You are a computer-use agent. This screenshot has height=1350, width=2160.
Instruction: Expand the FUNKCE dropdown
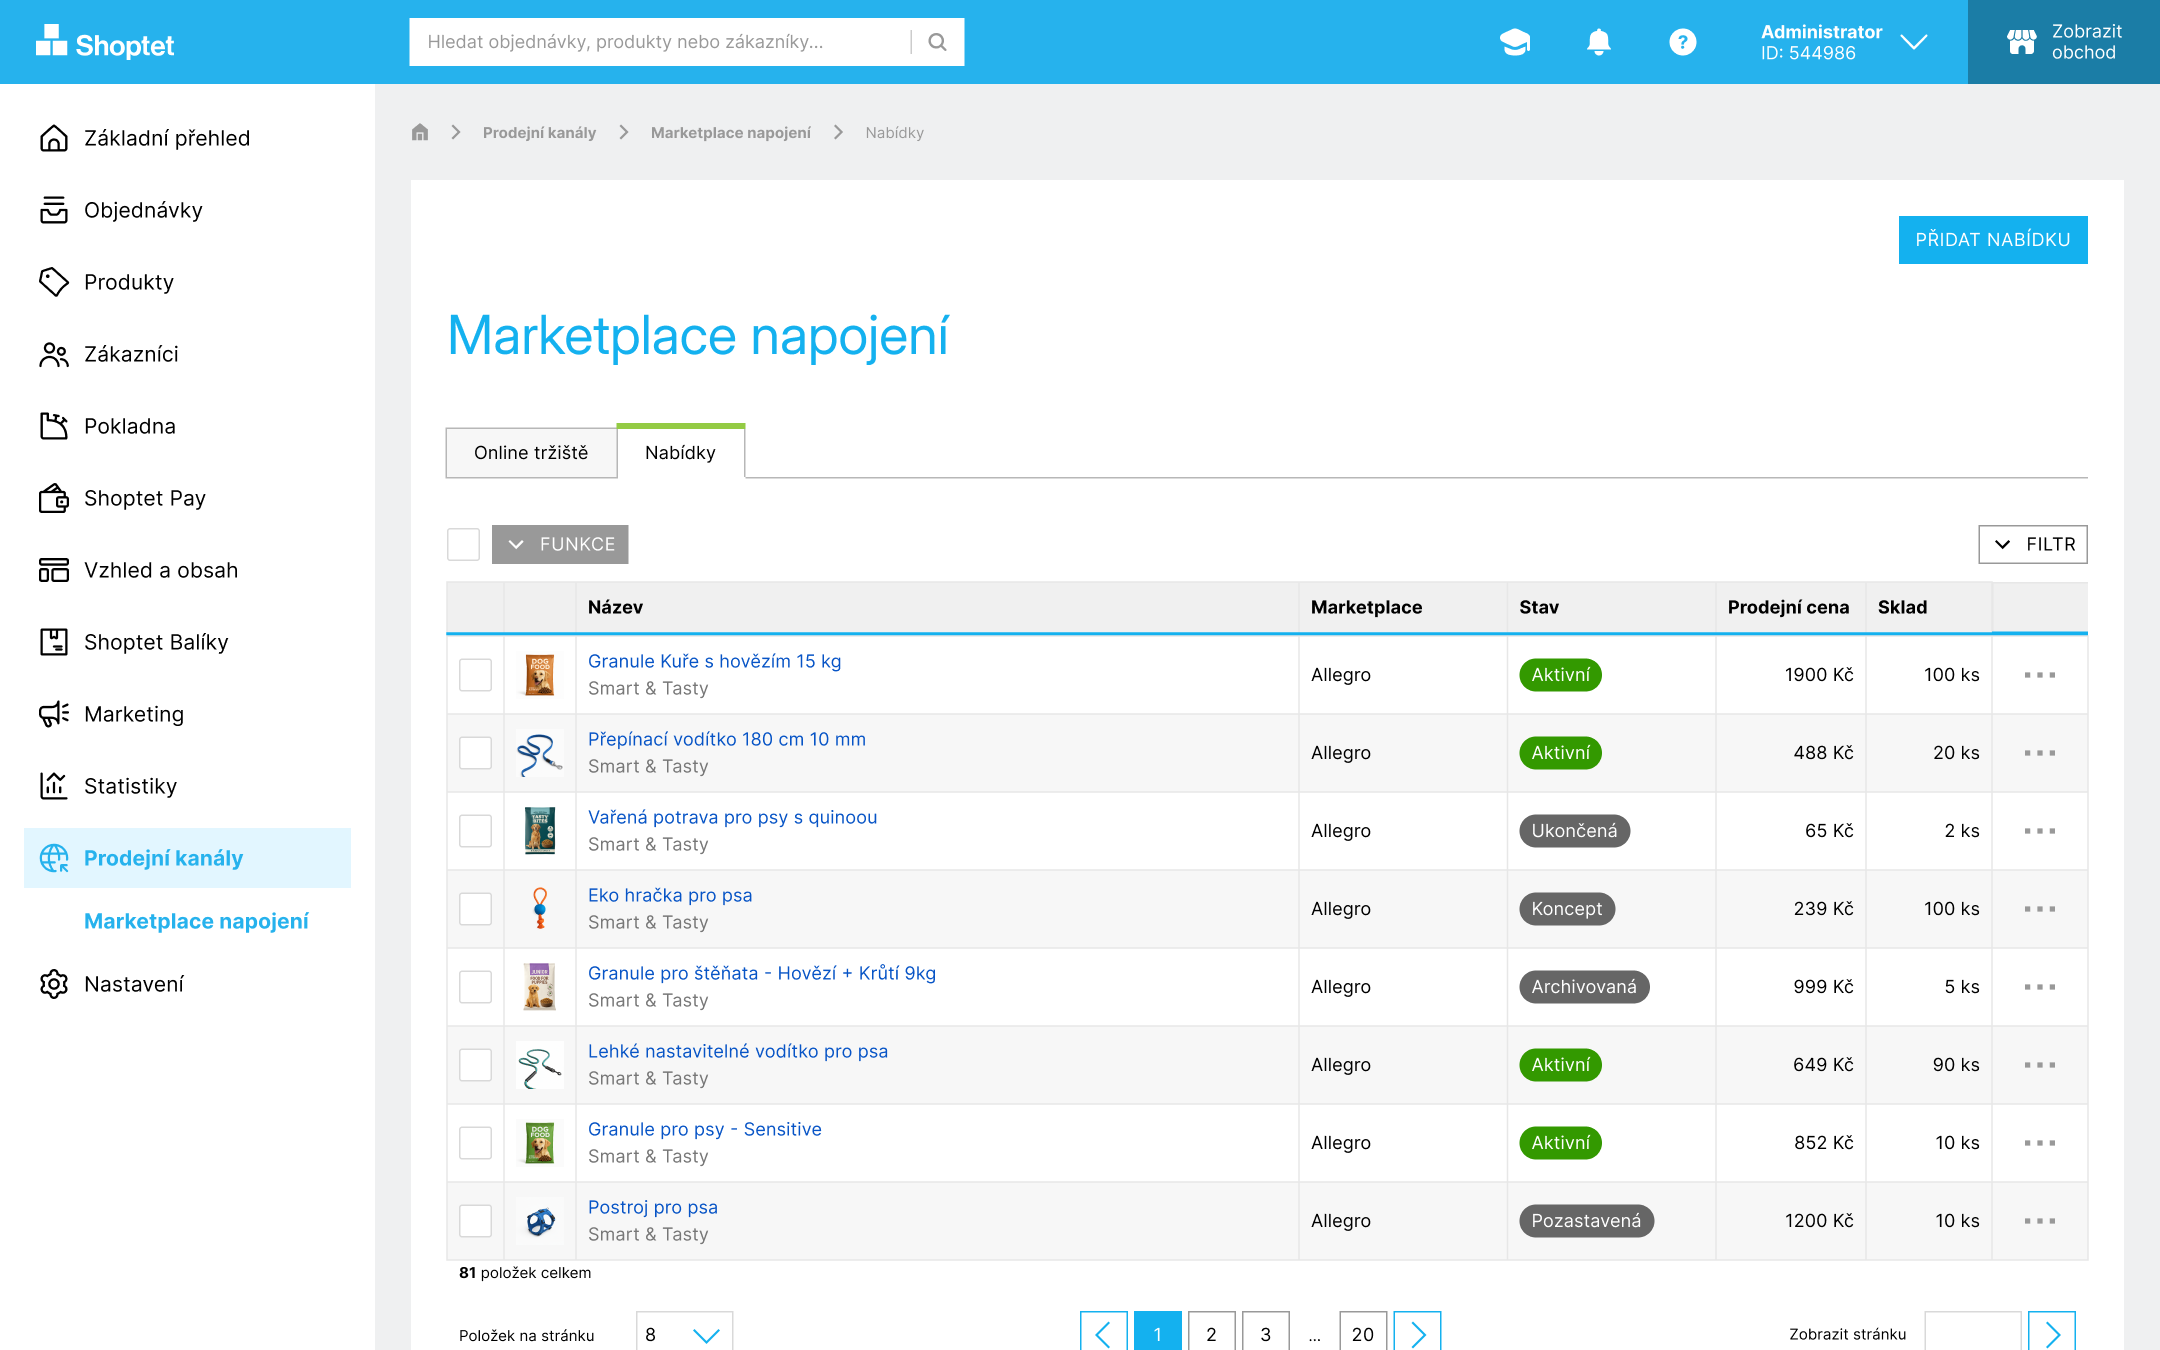[x=560, y=544]
